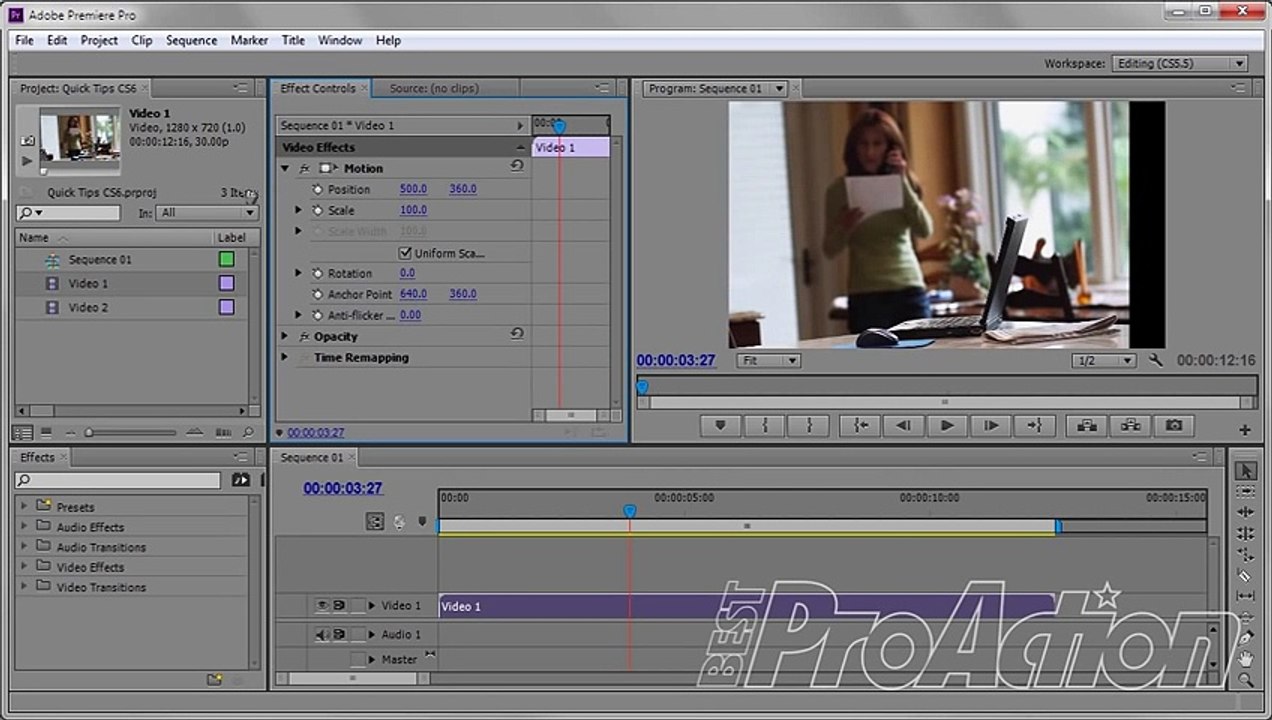Play the program sequence
Viewport: 1272px width, 720px height.
coord(946,426)
